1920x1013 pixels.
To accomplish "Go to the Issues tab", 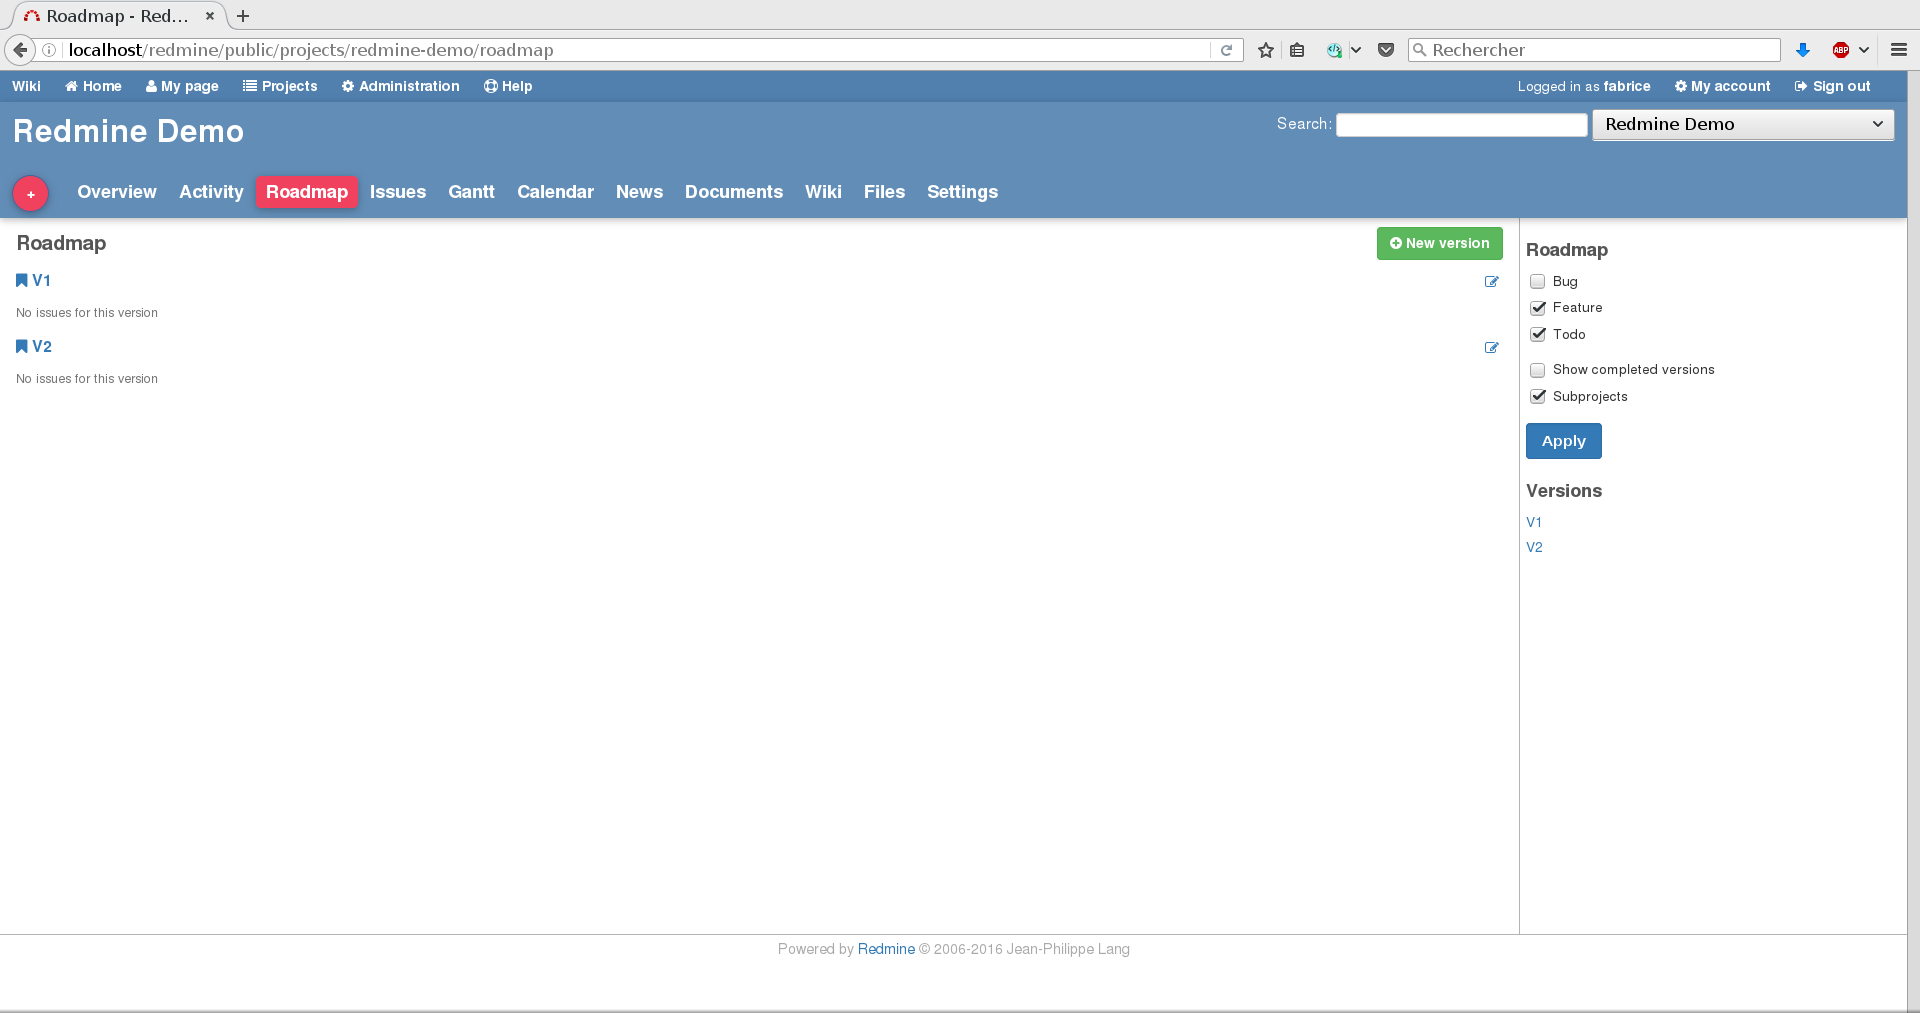I will pos(398,192).
